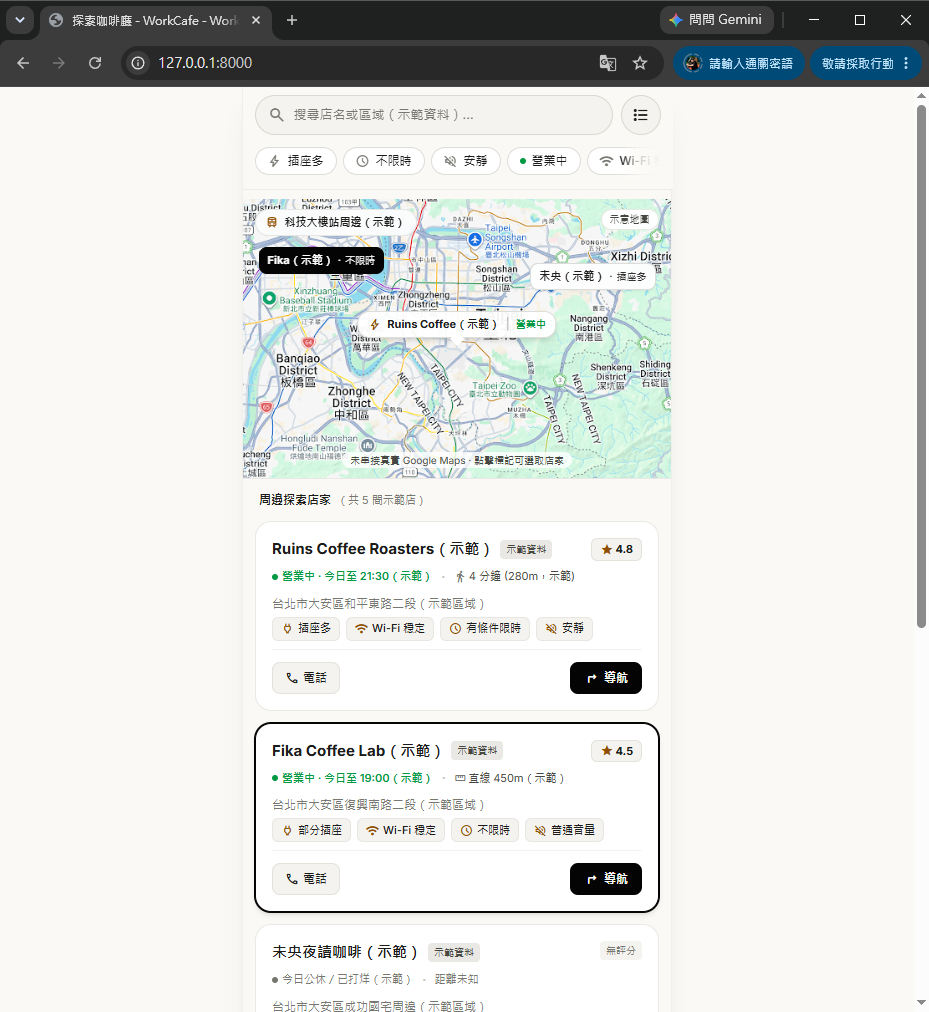Click the site information icon
929x1012 pixels.
[x=138, y=63]
